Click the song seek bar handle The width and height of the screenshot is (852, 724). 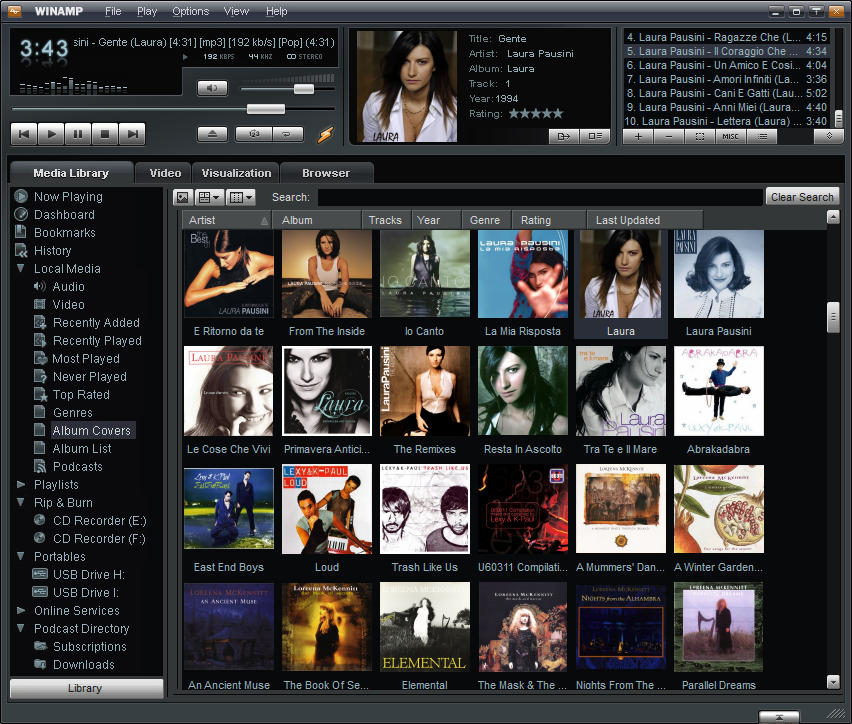(x=266, y=109)
